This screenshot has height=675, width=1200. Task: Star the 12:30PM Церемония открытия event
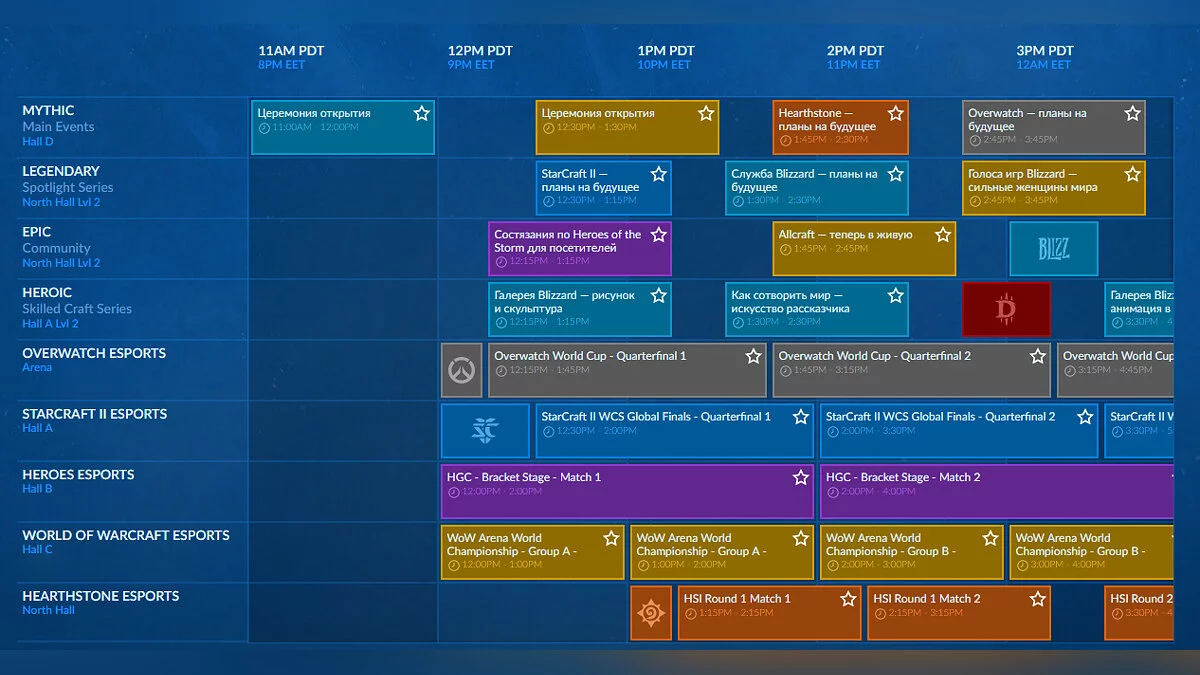pos(706,113)
